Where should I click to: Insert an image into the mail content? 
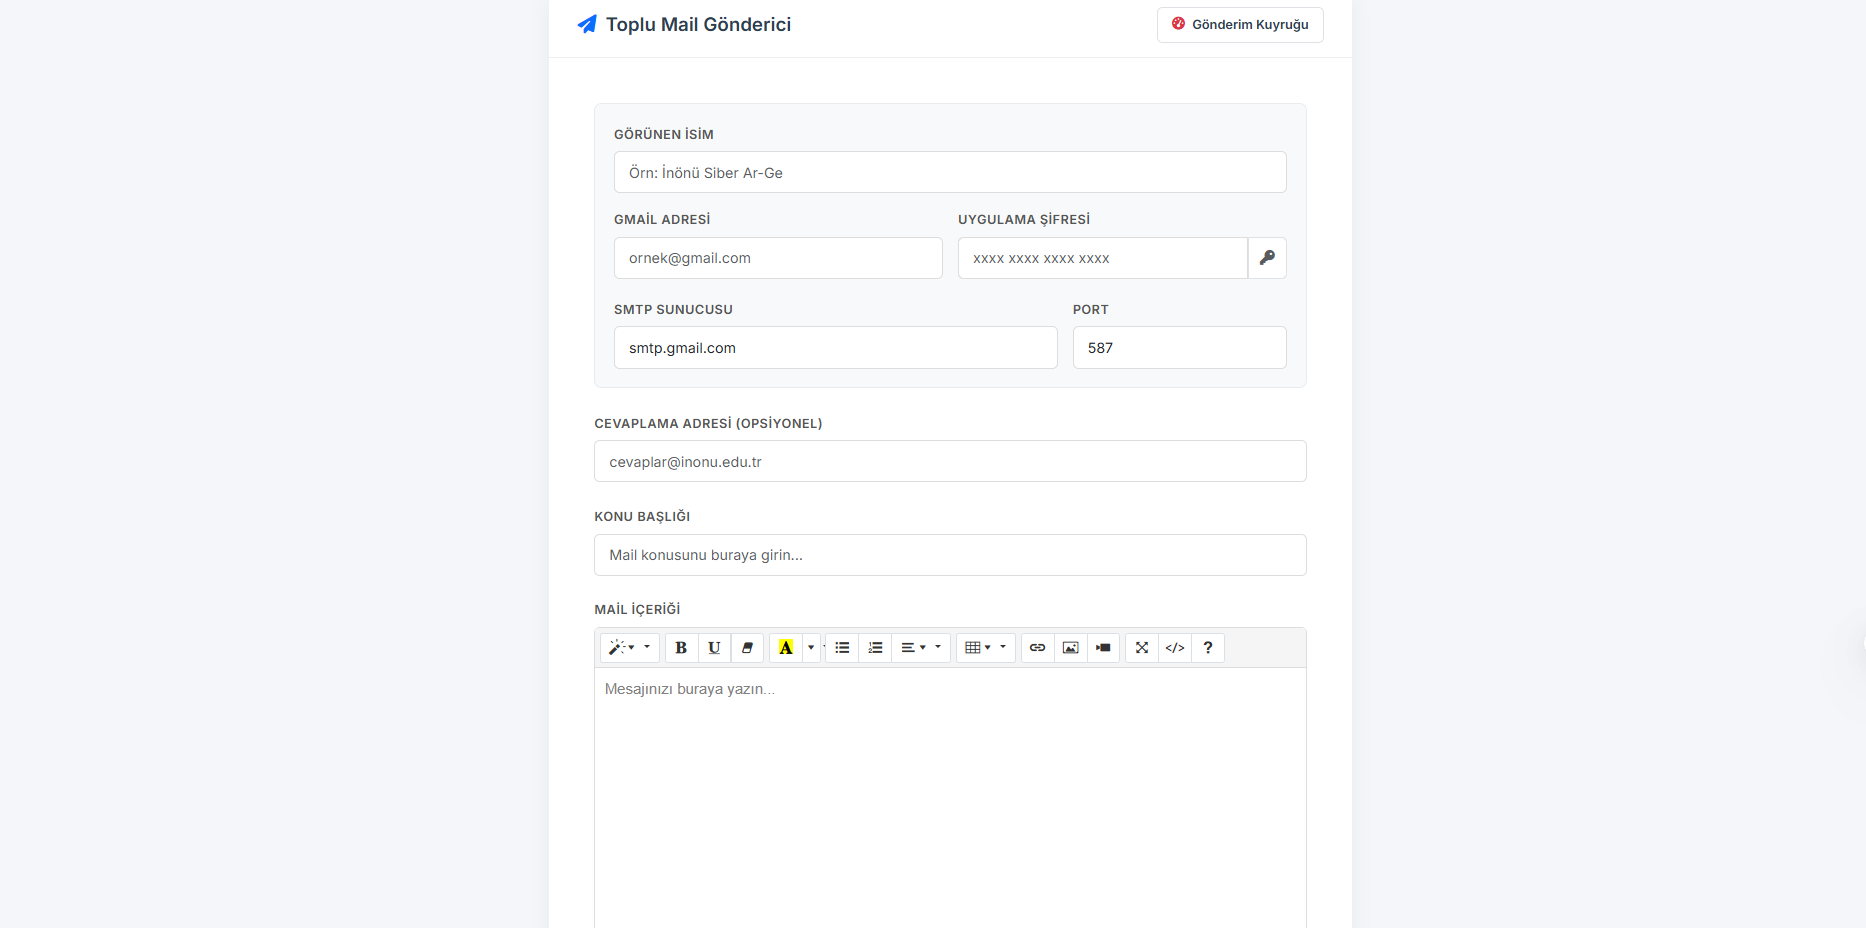[x=1070, y=648]
